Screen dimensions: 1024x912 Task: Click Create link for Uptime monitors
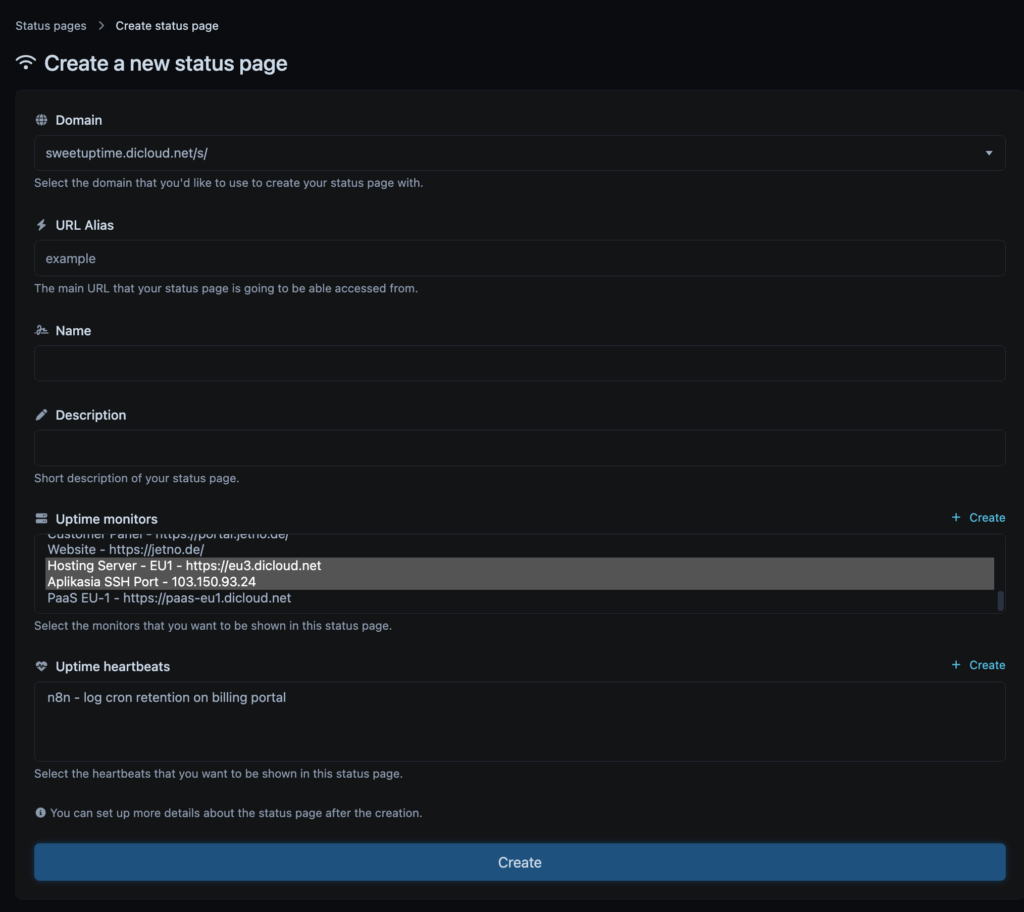click(x=978, y=518)
